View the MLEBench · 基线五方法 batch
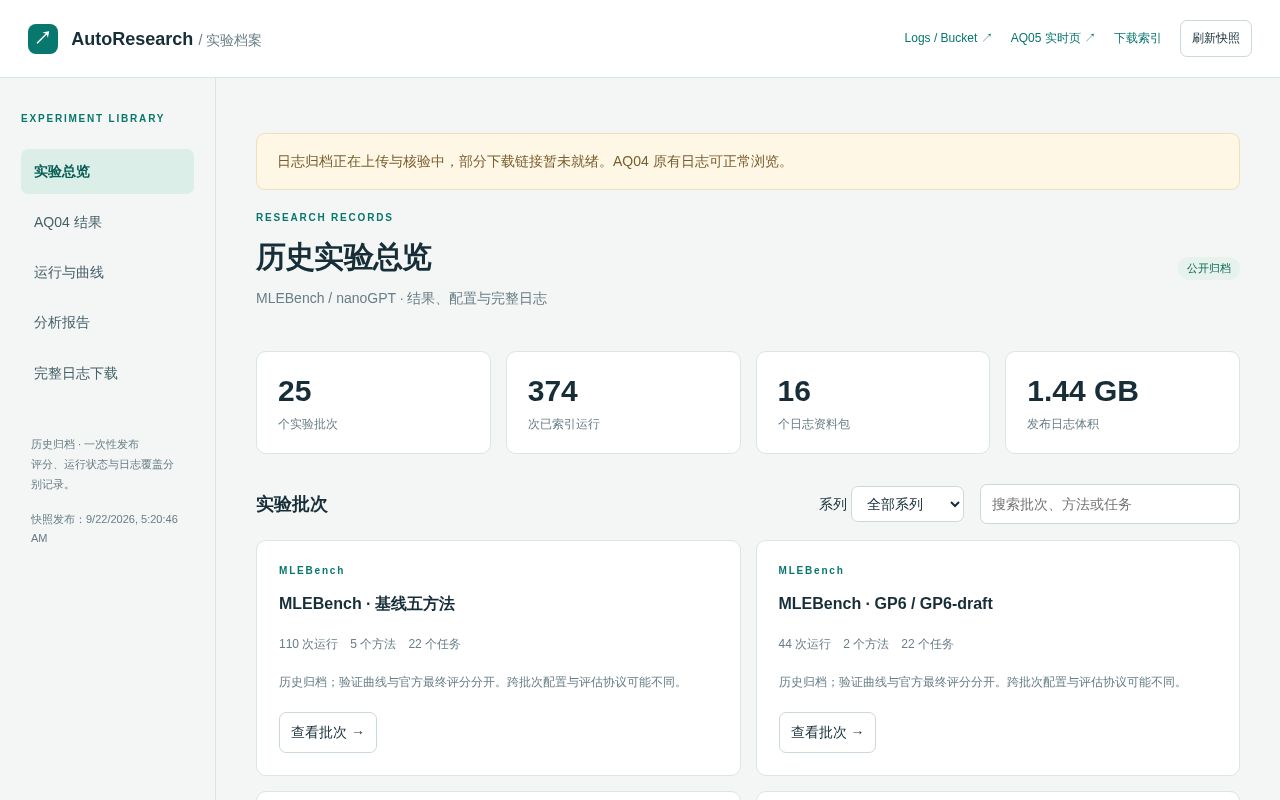 point(328,732)
